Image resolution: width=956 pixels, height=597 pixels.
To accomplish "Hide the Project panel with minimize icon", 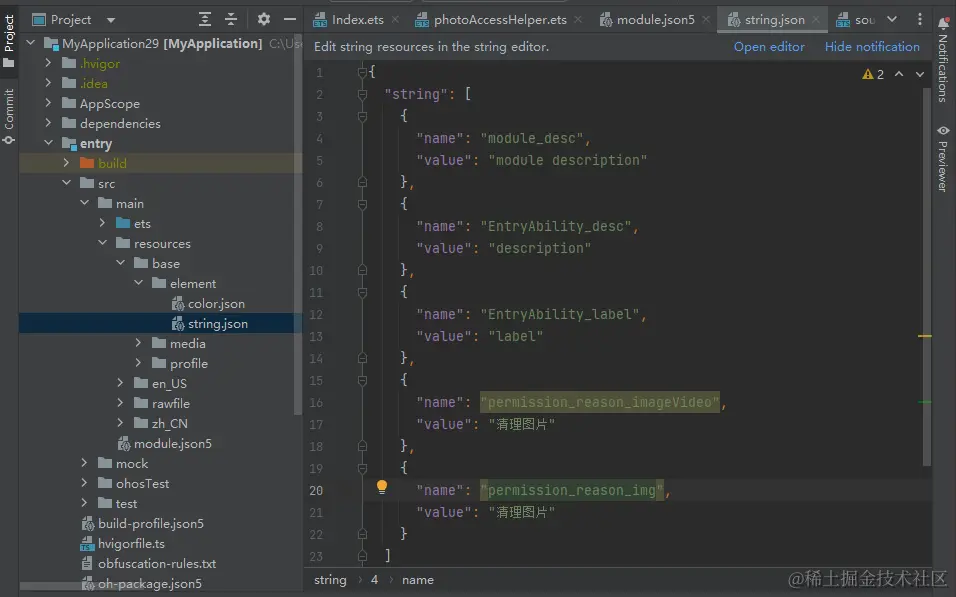I will pyautogui.click(x=288, y=19).
